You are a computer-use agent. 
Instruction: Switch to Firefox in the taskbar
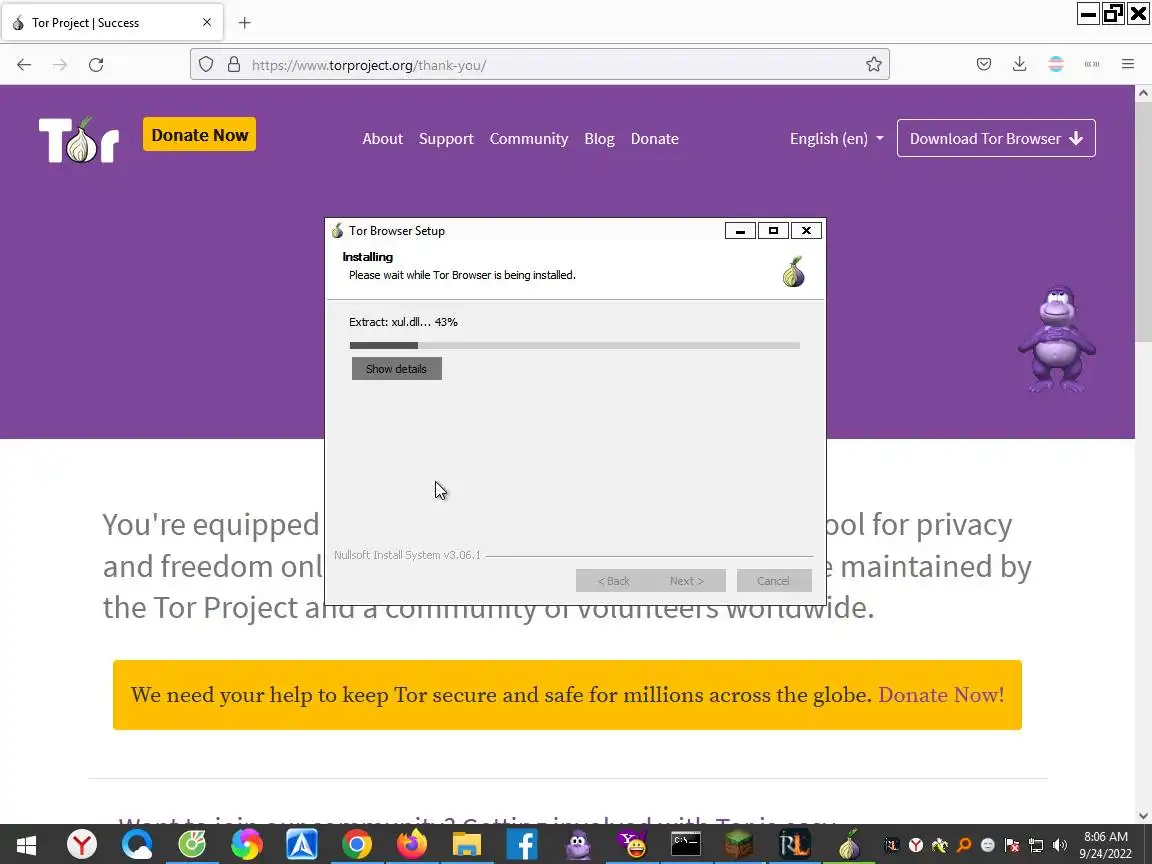point(411,845)
